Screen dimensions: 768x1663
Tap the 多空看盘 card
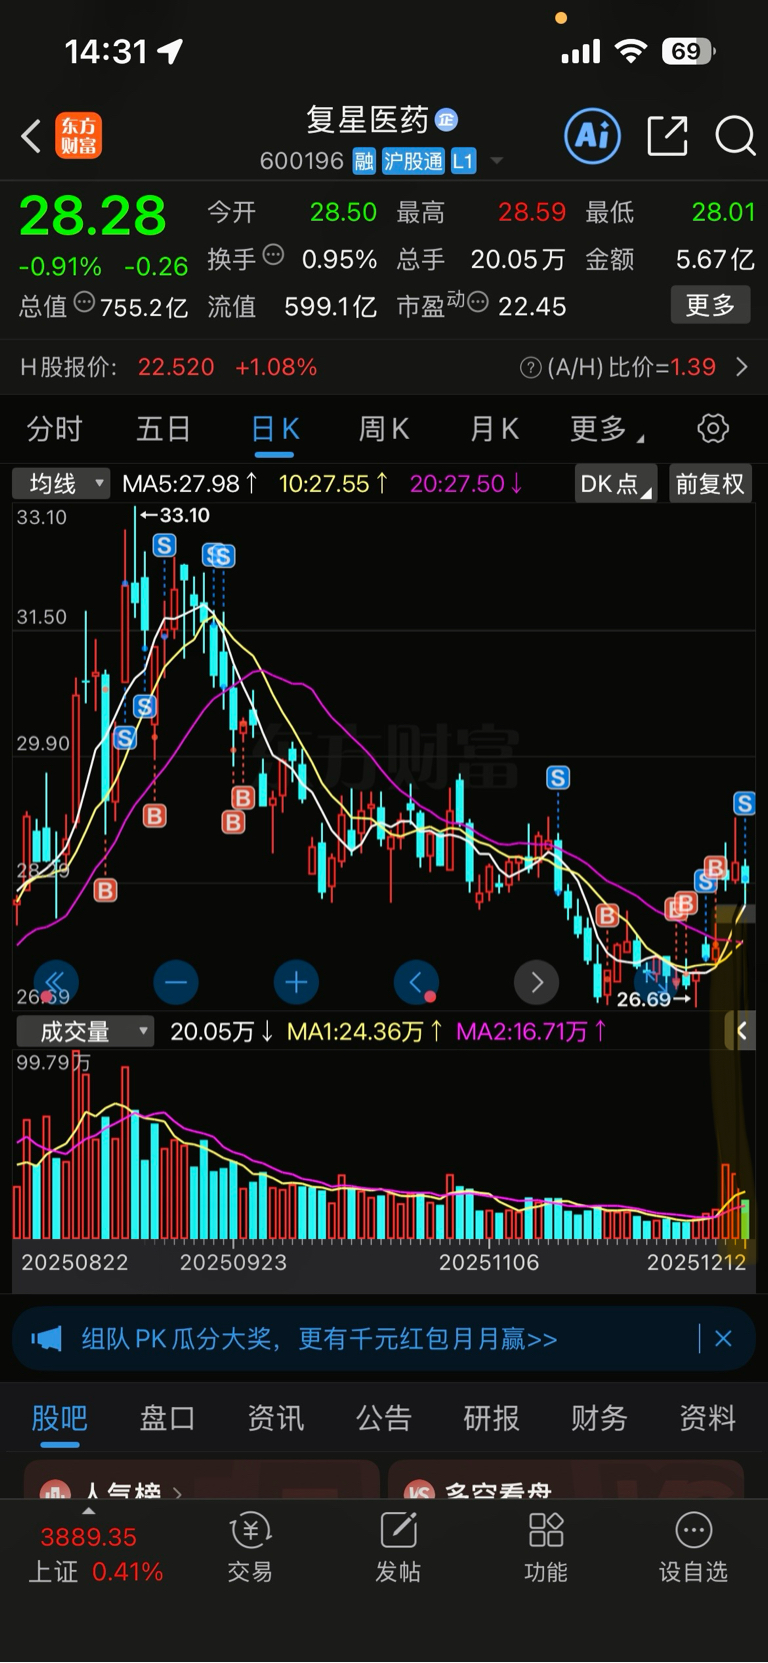tap(566, 1480)
